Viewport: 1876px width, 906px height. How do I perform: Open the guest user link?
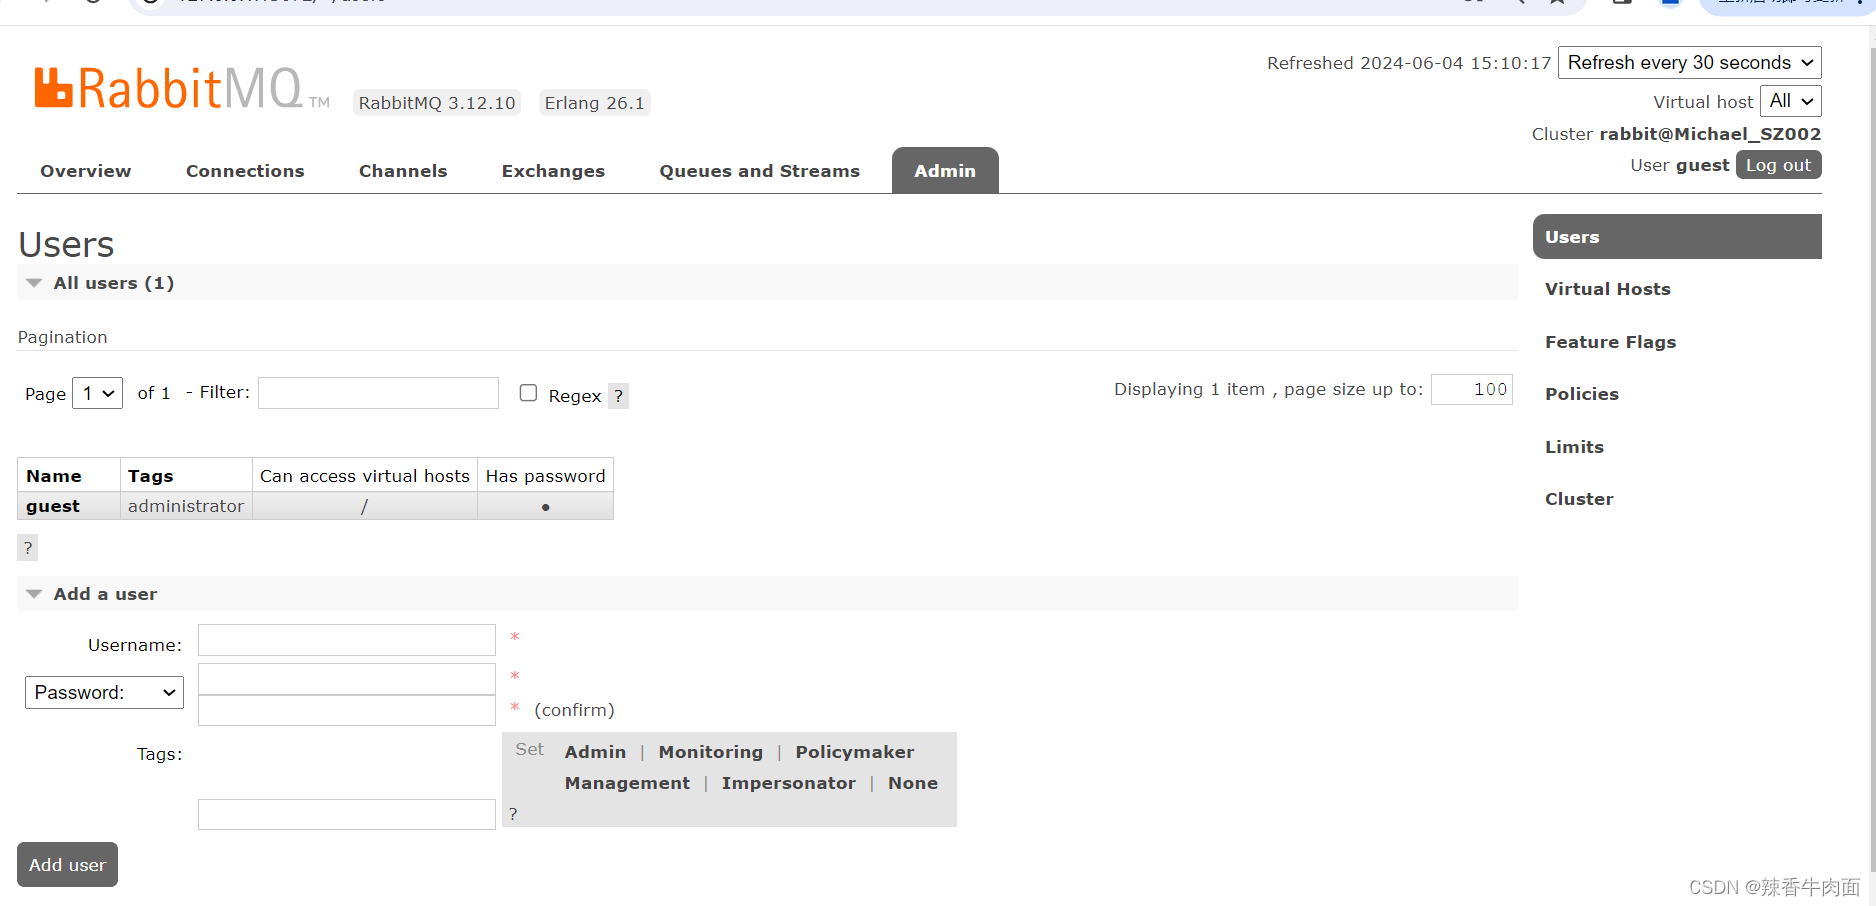pos(53,506)
